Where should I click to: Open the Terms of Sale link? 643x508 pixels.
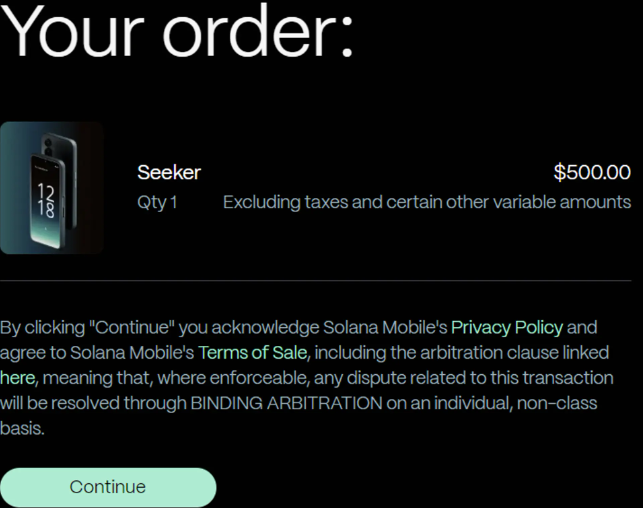[x=253, y=353]
